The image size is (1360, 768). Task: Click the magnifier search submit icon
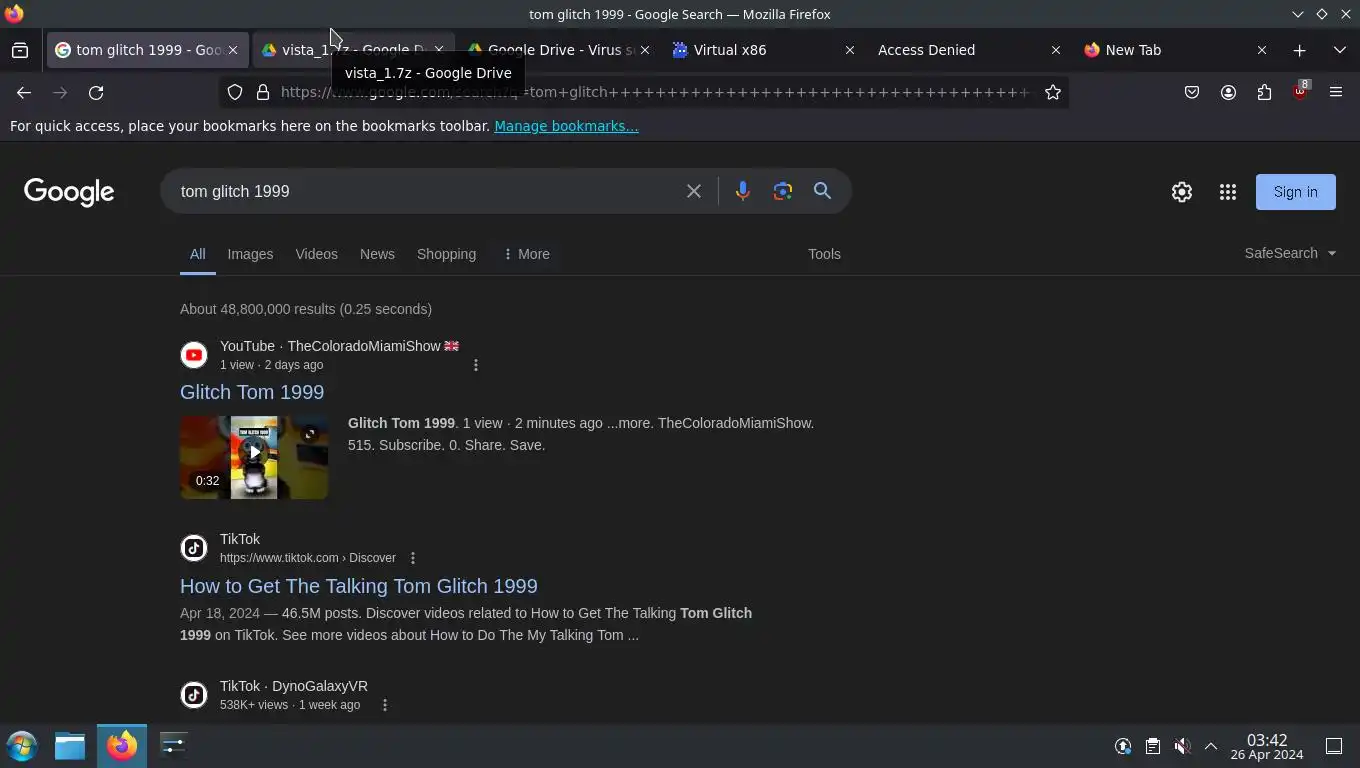point(822,191)
